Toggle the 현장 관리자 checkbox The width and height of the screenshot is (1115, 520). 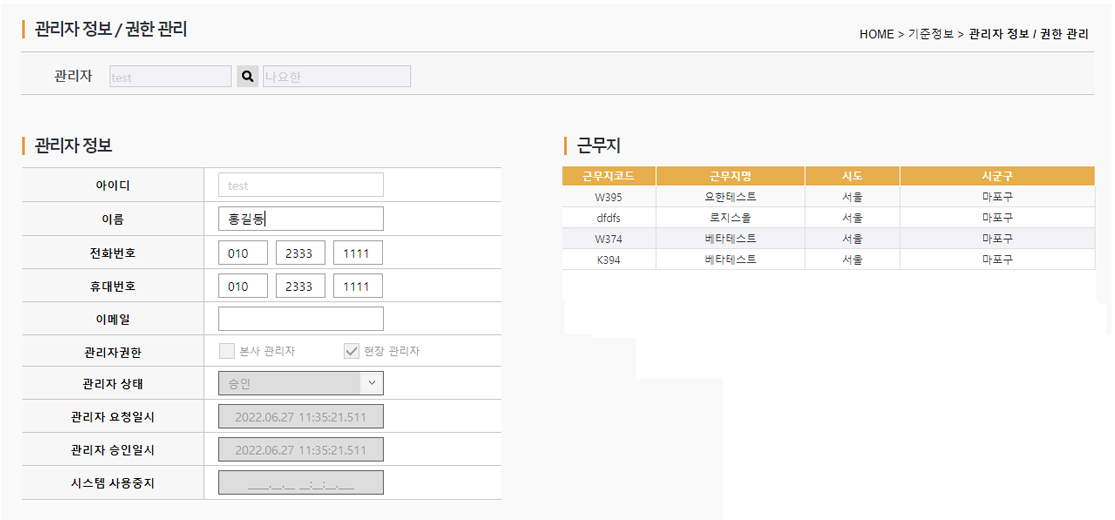tap(351, 351)
